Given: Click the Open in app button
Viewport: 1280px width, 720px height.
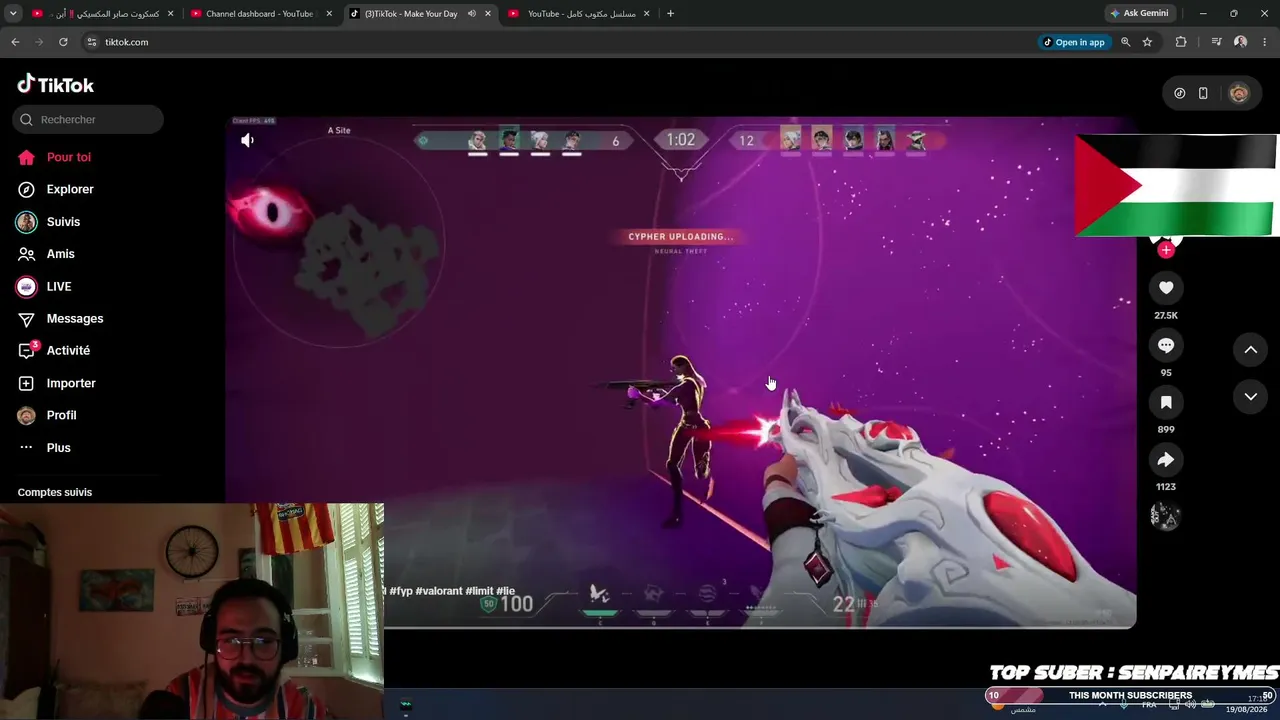Looking at the screenshot, I should click(x=1074, y=42).
